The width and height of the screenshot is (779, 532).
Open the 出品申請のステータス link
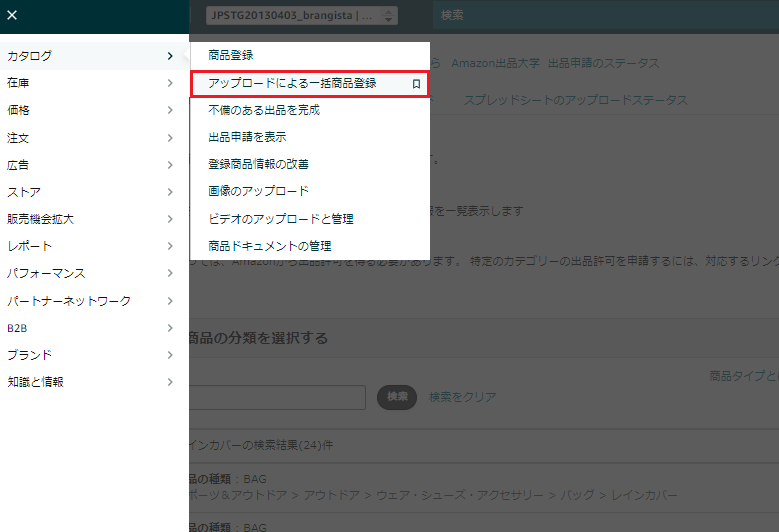pyautogui.click(x=603, y=63)
